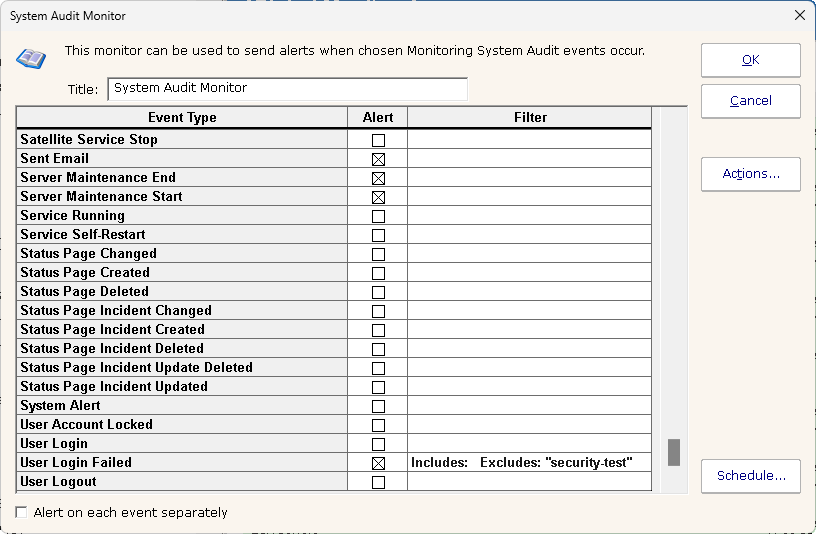Tick the User Account Locked checkbox
Screen dimensions: 816x534
[x=378, y=425]
